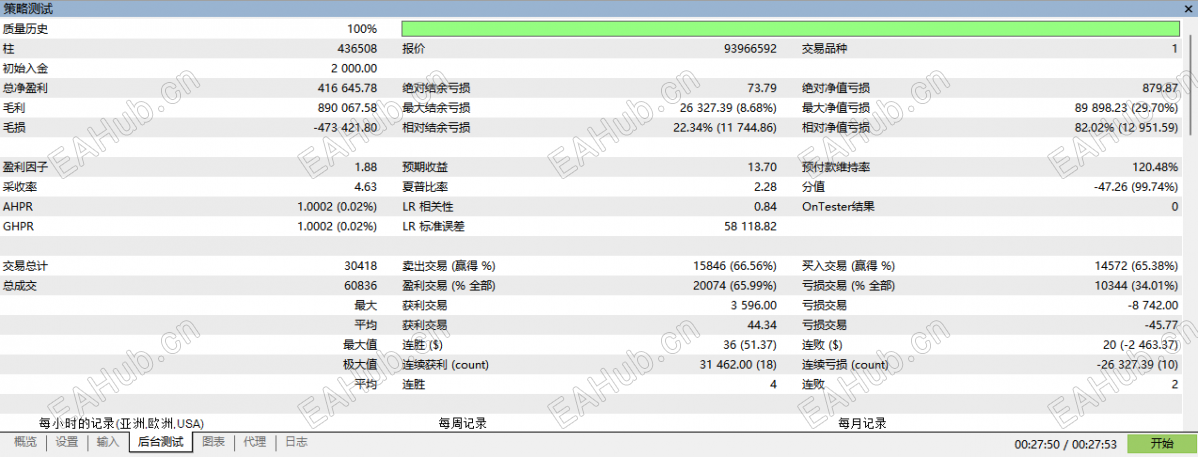Open the 输入 tab
Image resolution: width=1198 pixels, height=457 pixels.
tap(108, 442)
